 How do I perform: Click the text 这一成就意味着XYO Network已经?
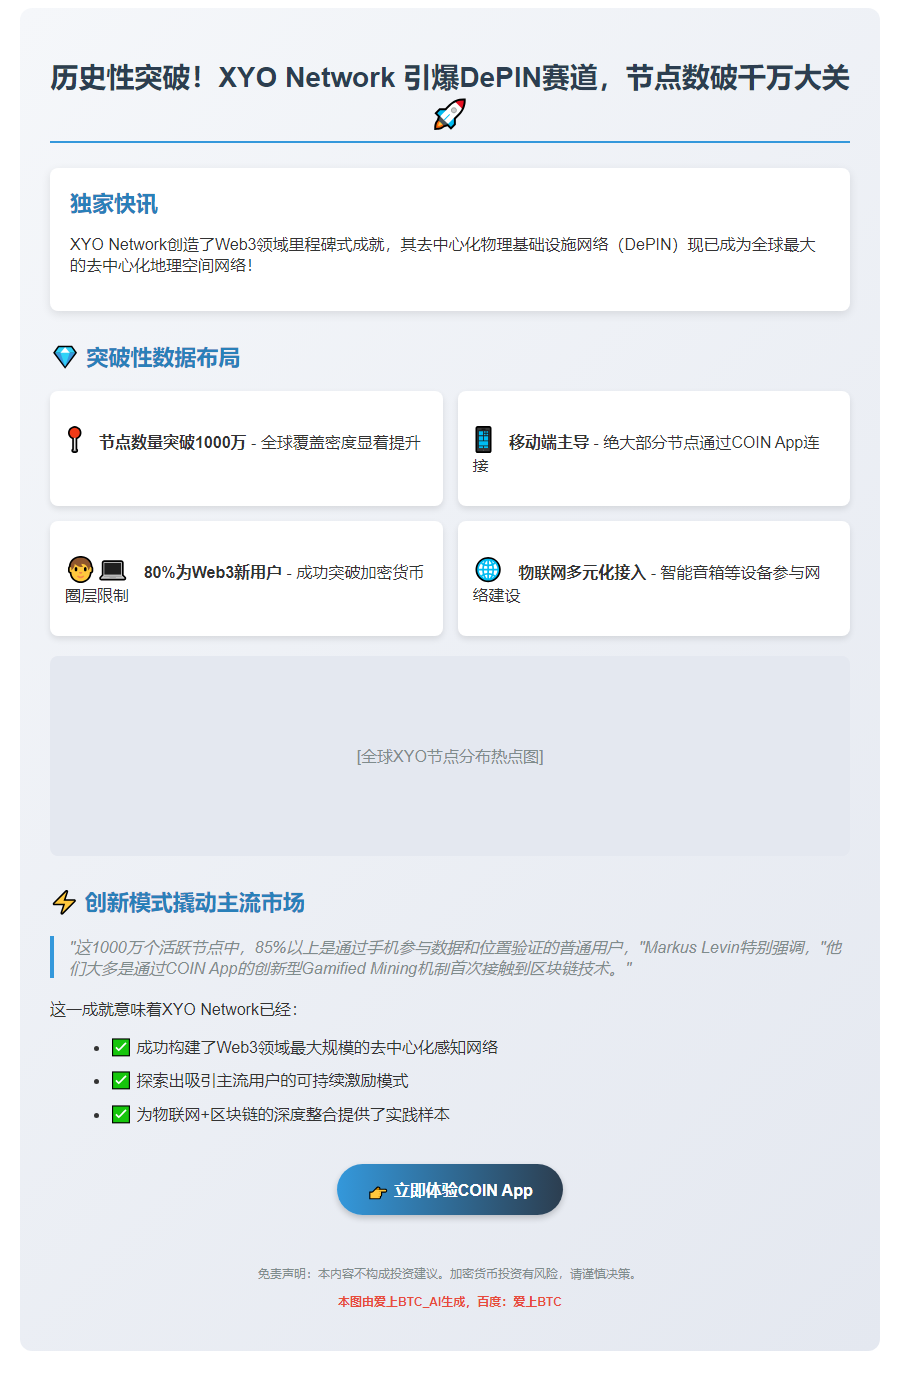coord(174,1009)
